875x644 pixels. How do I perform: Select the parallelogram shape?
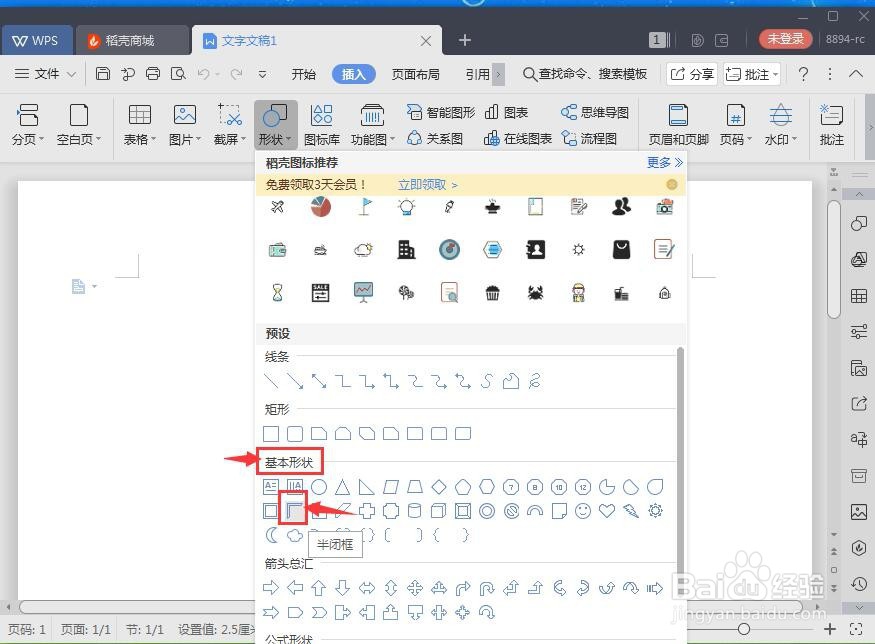391,487
